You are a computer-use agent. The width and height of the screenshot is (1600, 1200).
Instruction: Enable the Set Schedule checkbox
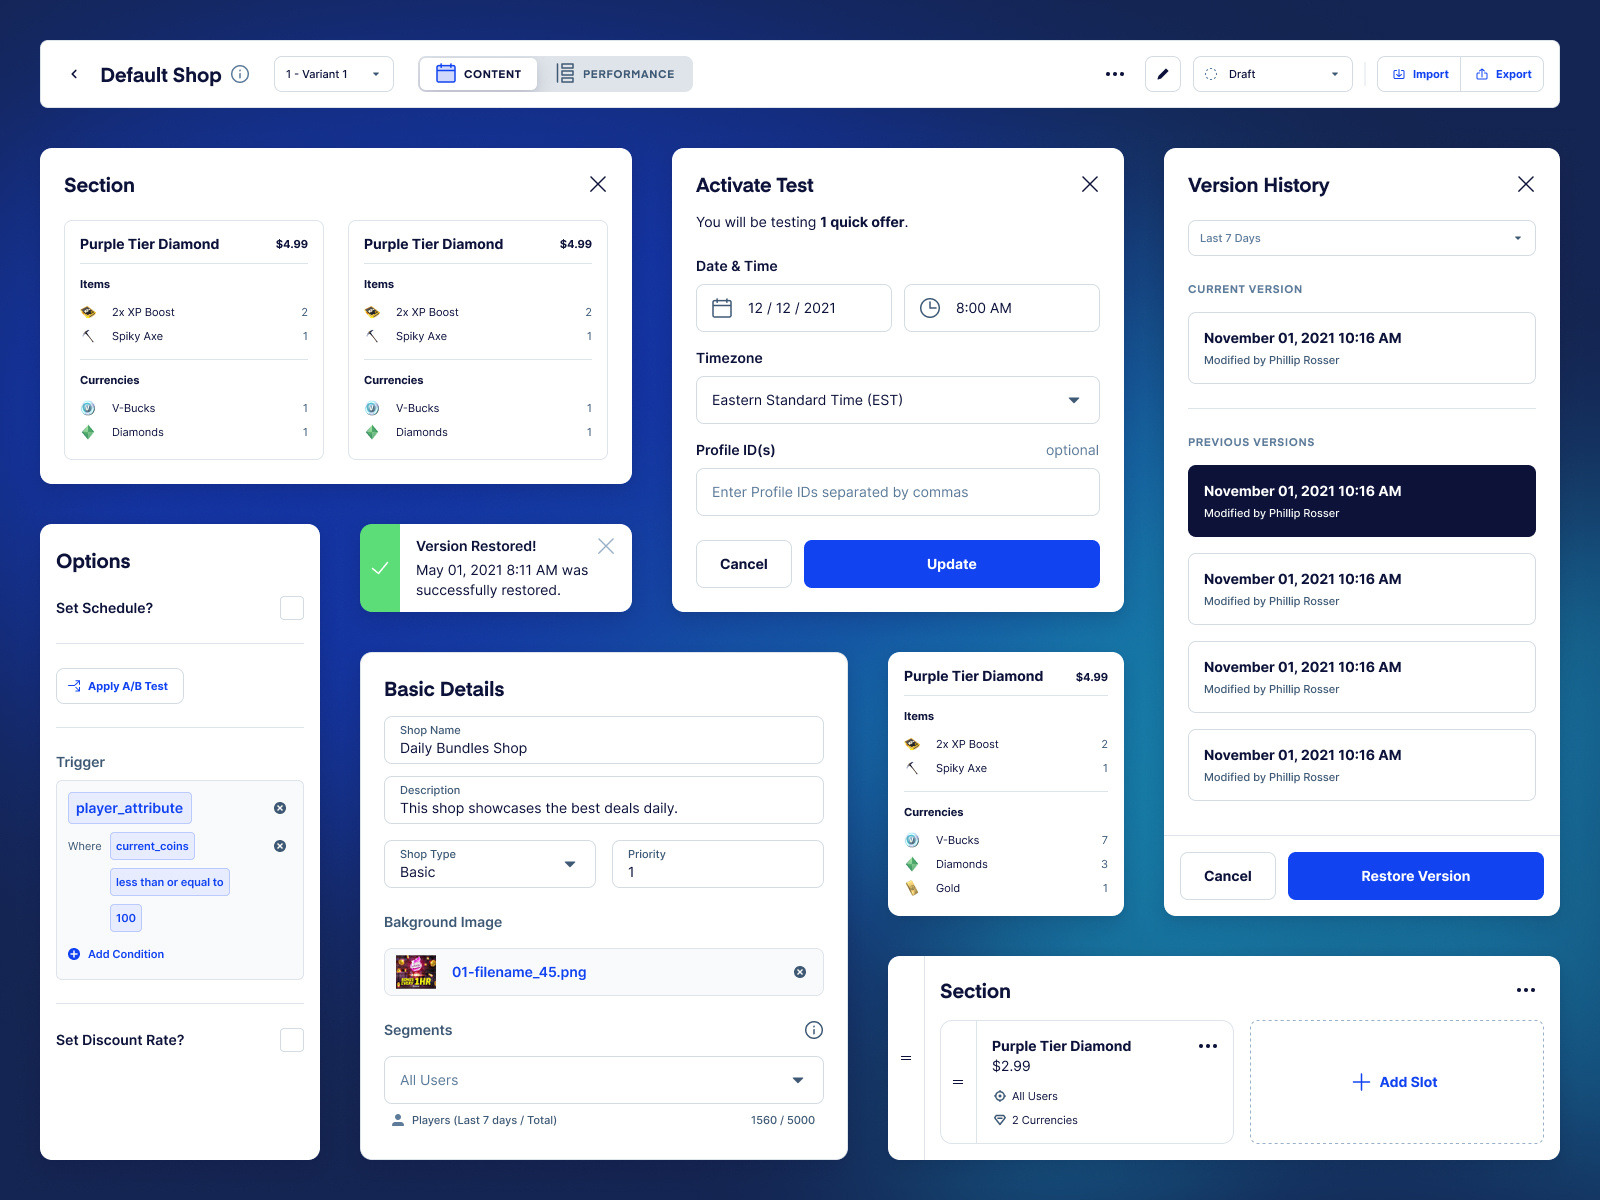[x=291, y=607]
